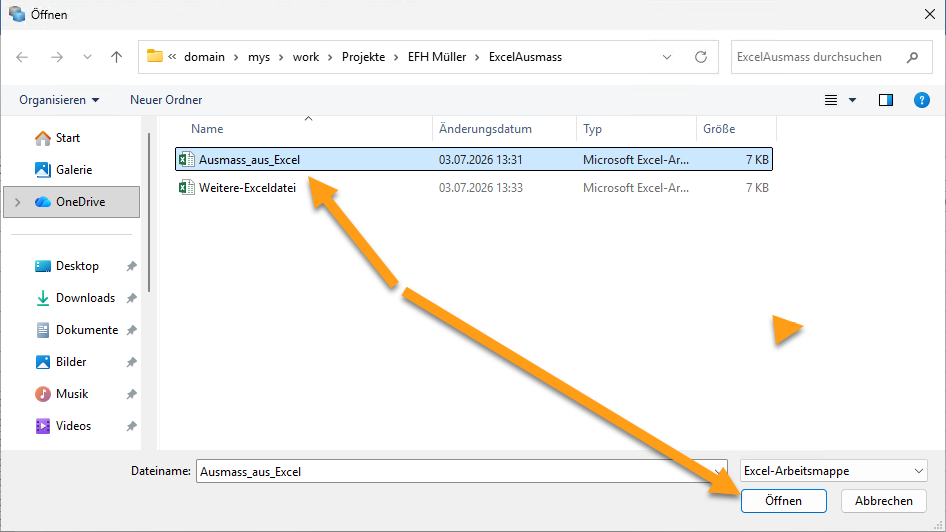946x532 pixels.
Task: Edit the Dateiname text field
Action: tap(462, 472)
